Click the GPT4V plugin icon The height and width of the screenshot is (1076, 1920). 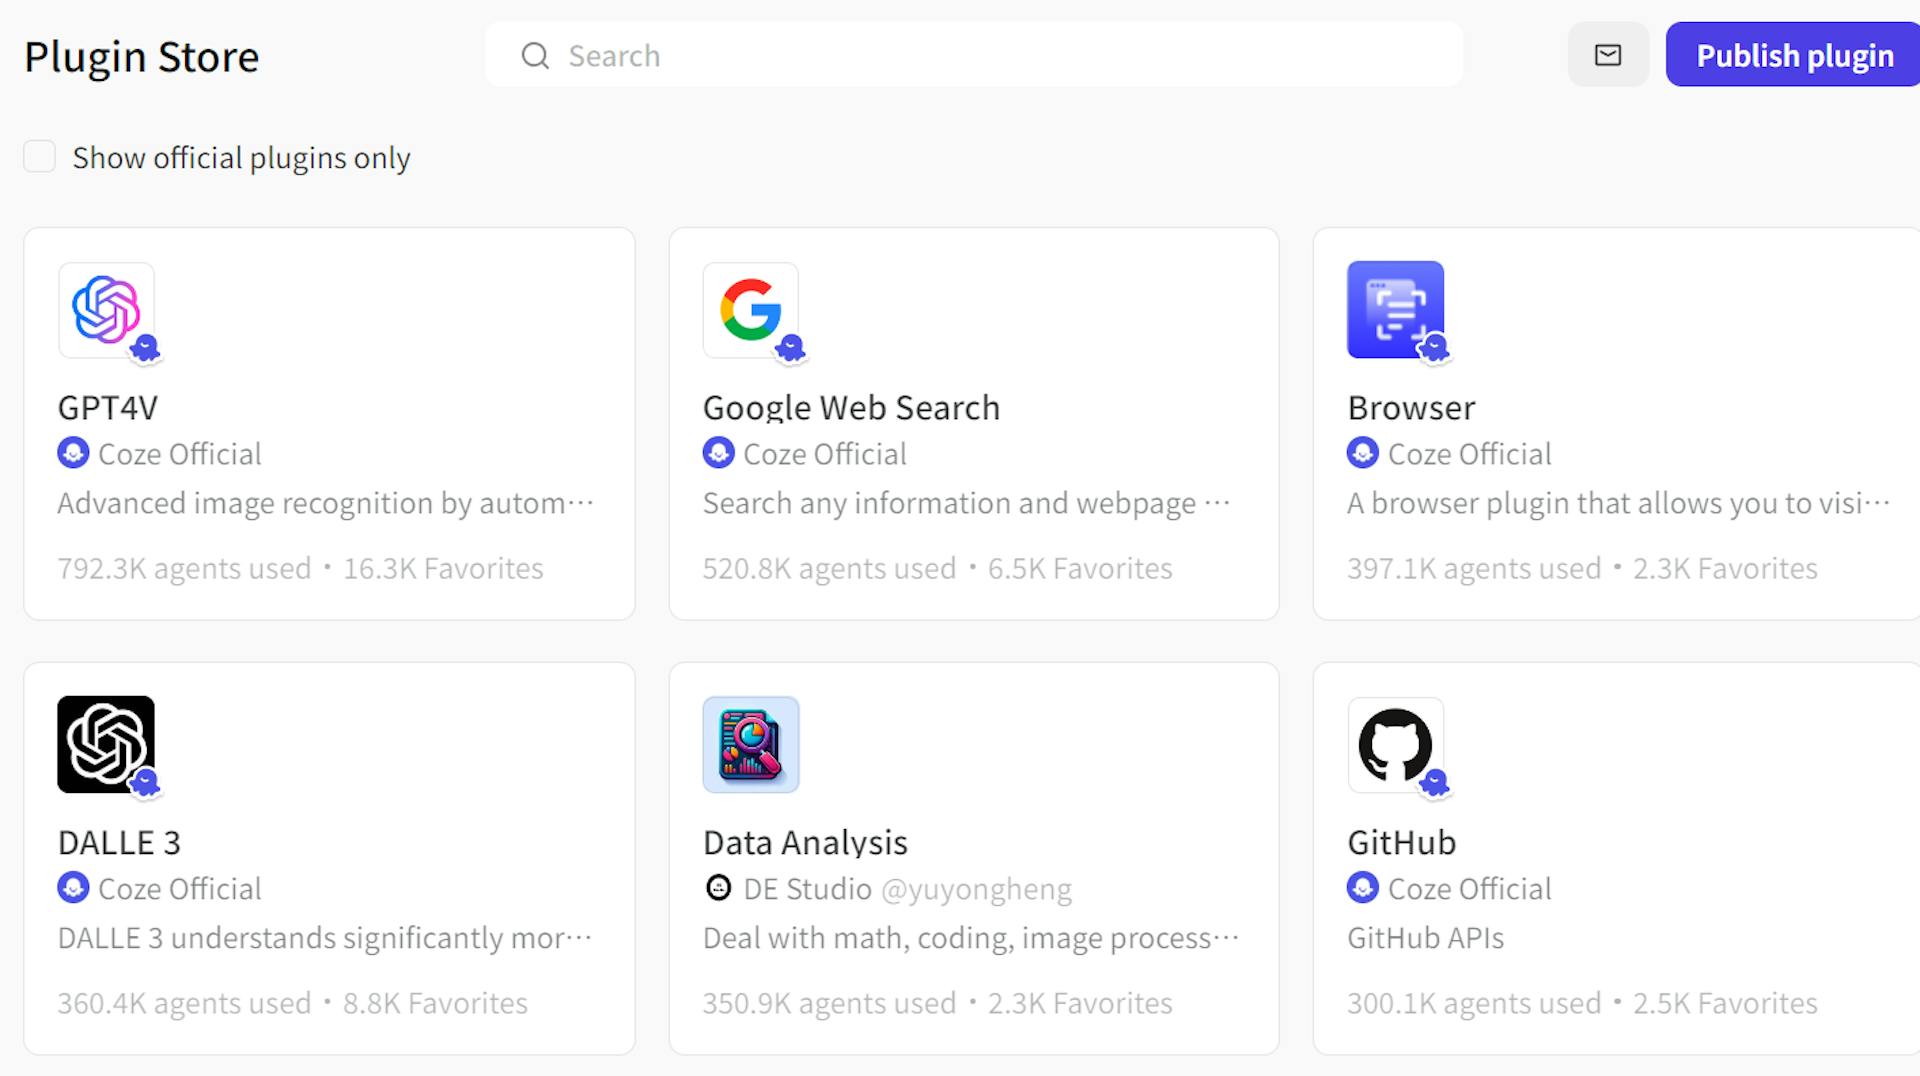point(106,311)
